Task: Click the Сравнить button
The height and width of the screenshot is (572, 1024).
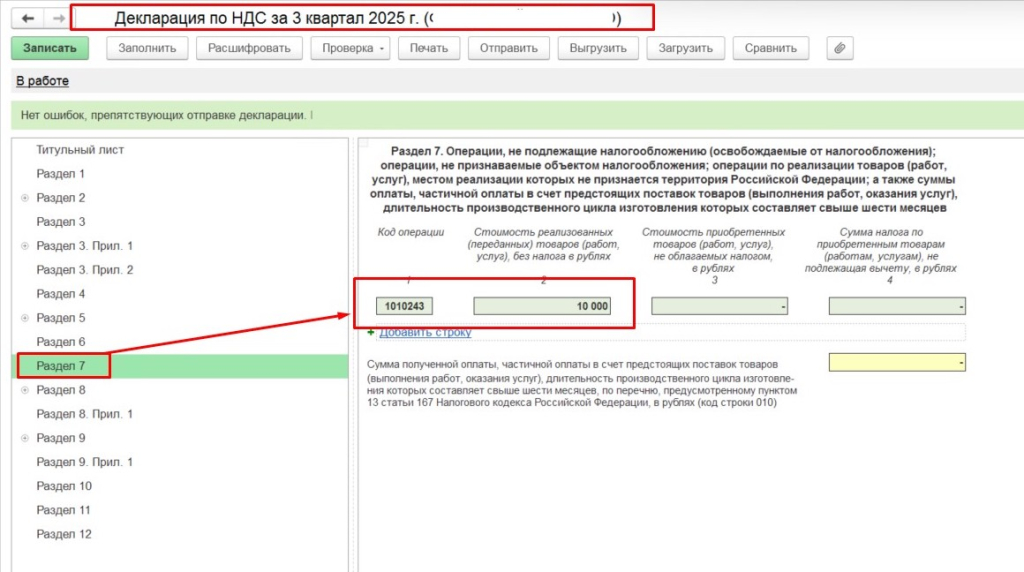Action: pyautogui.click(x=771, y=48)
